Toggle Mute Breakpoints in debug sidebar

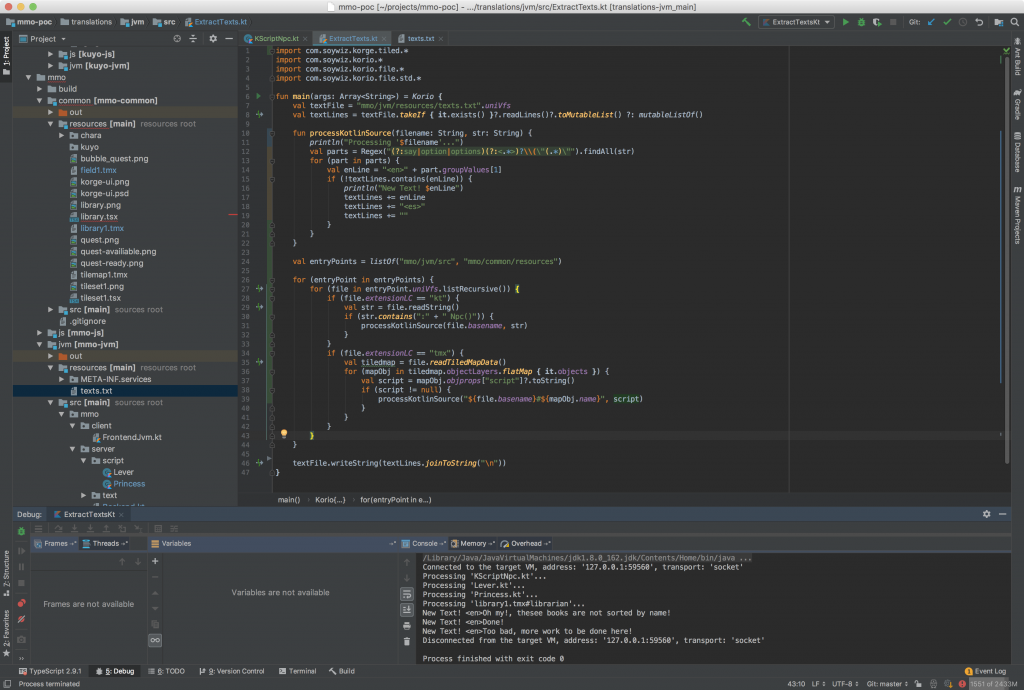(x=21, y=620)
